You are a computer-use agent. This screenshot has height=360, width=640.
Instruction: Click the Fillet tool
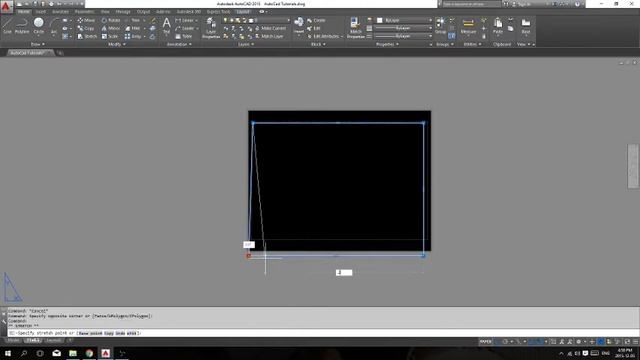pyautogui.click(x=133, y=28)
